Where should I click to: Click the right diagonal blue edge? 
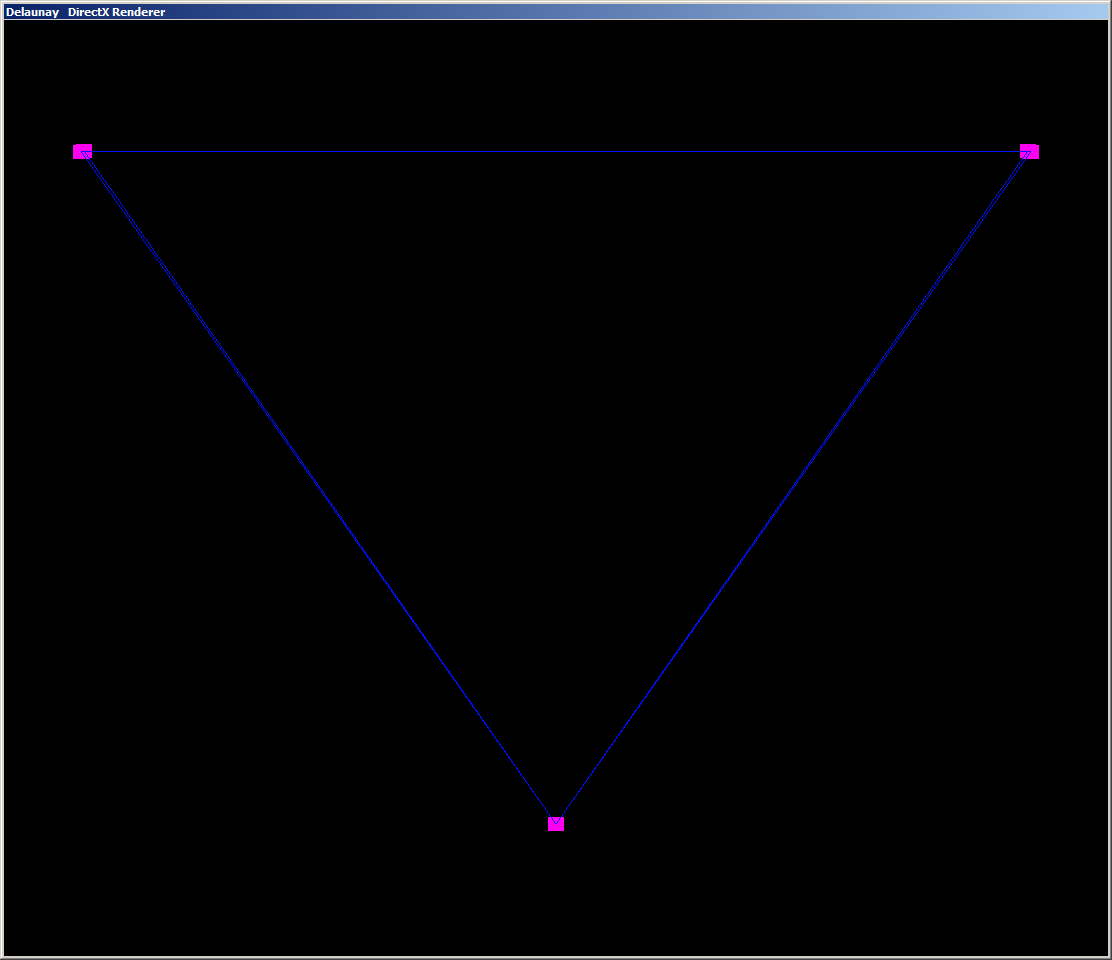tap(792, 487)
